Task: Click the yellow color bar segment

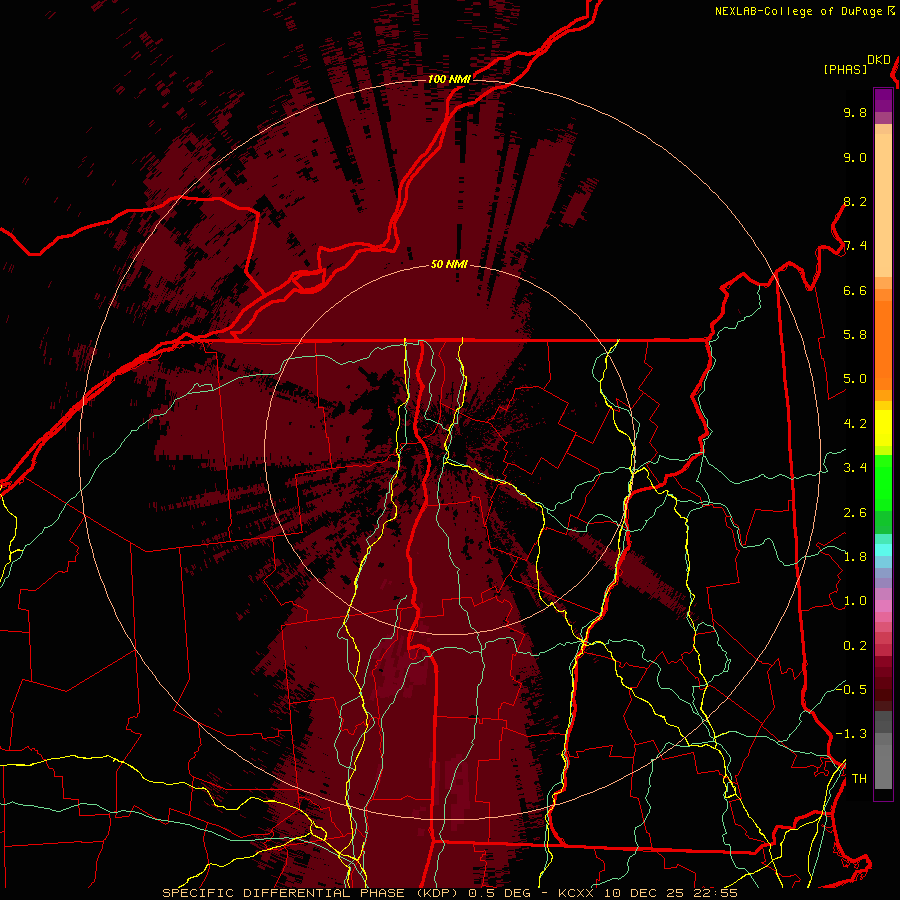Action: pos(883,428)
